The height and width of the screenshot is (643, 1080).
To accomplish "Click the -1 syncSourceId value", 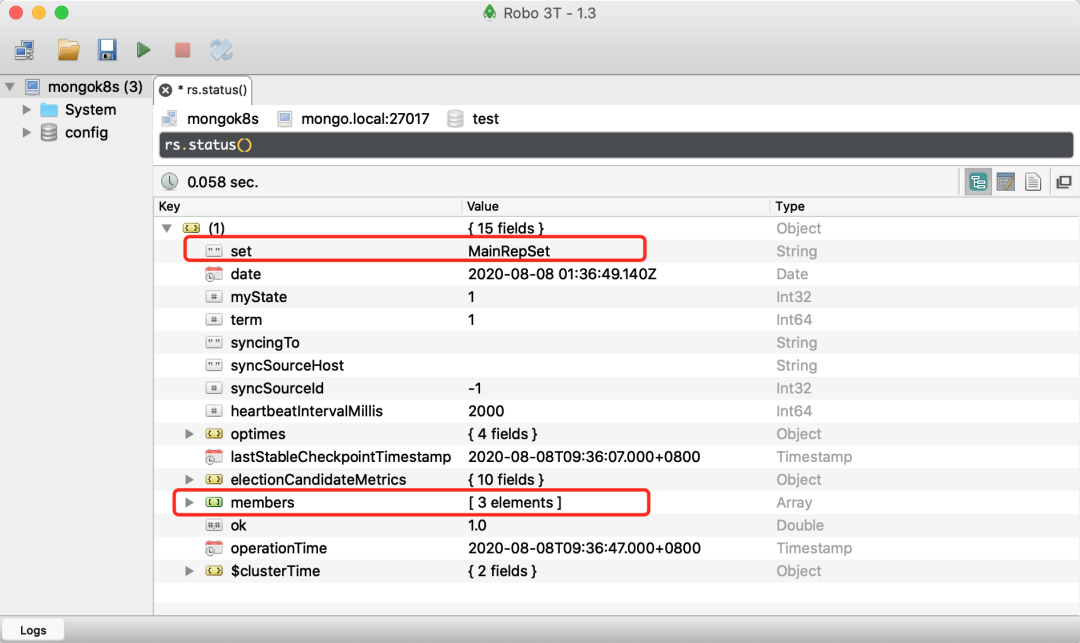I will (x=475, y=388).
